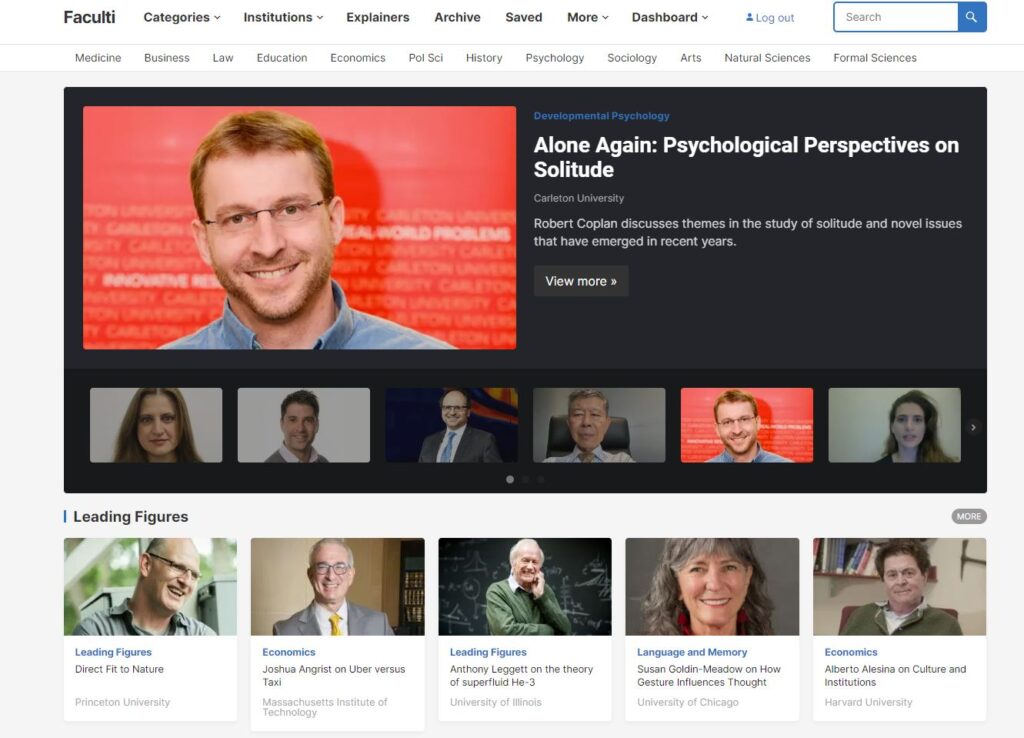
Task: Open the Institutions dropdown
Action: tap(283, 17)
